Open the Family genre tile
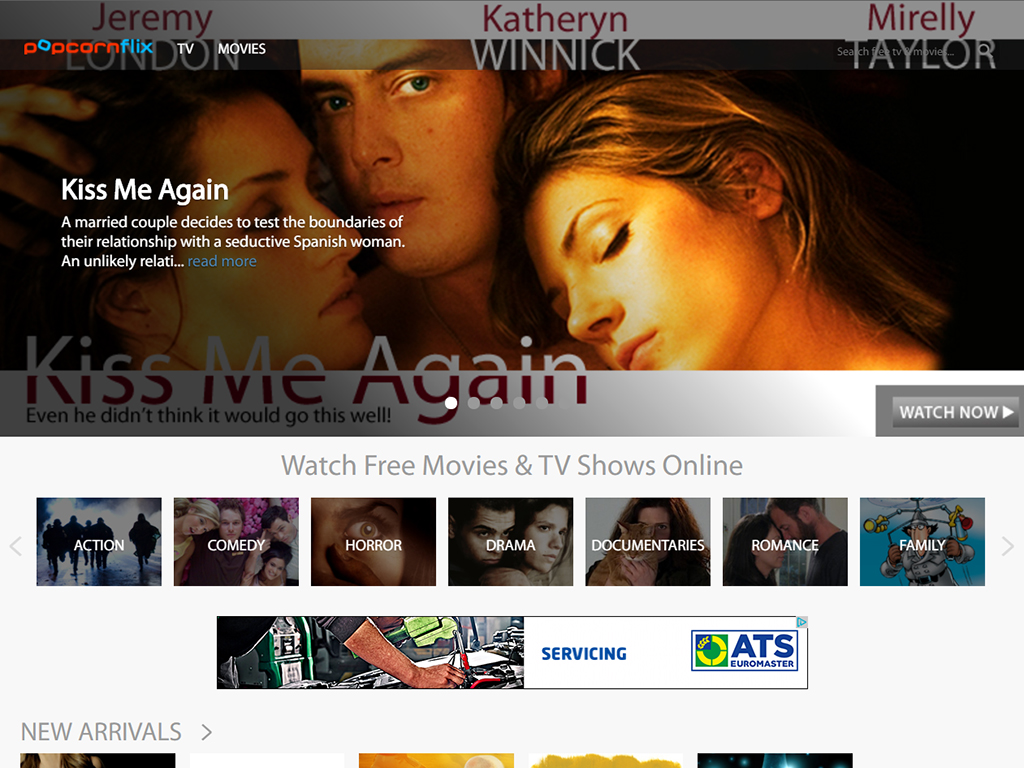The image size is (1024, 768). pyautogui.click(x=922, y=542)
